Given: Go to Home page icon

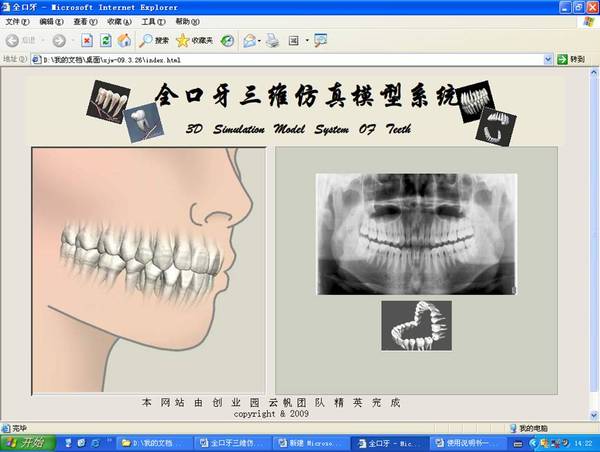Looking at the screenshot, I should 124,40.
